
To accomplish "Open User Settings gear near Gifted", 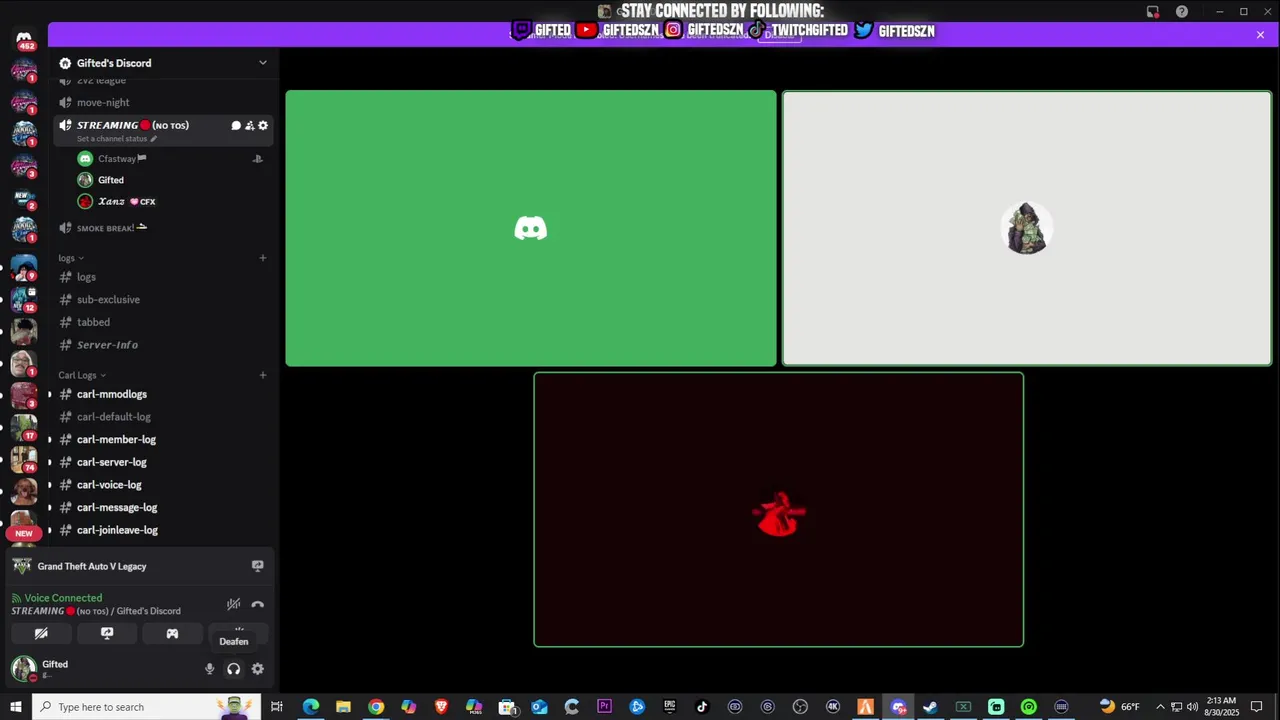I will (257, 669).
